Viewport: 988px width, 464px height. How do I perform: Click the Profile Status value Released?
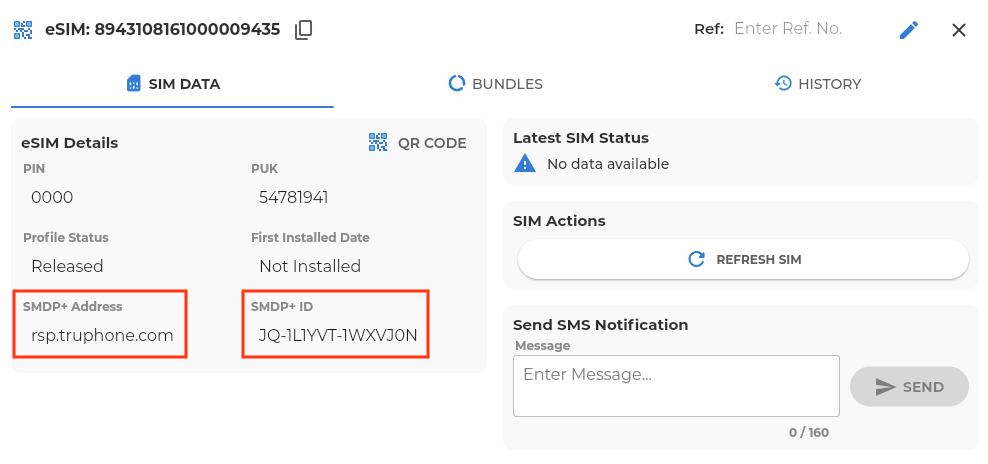click(67, 266)
